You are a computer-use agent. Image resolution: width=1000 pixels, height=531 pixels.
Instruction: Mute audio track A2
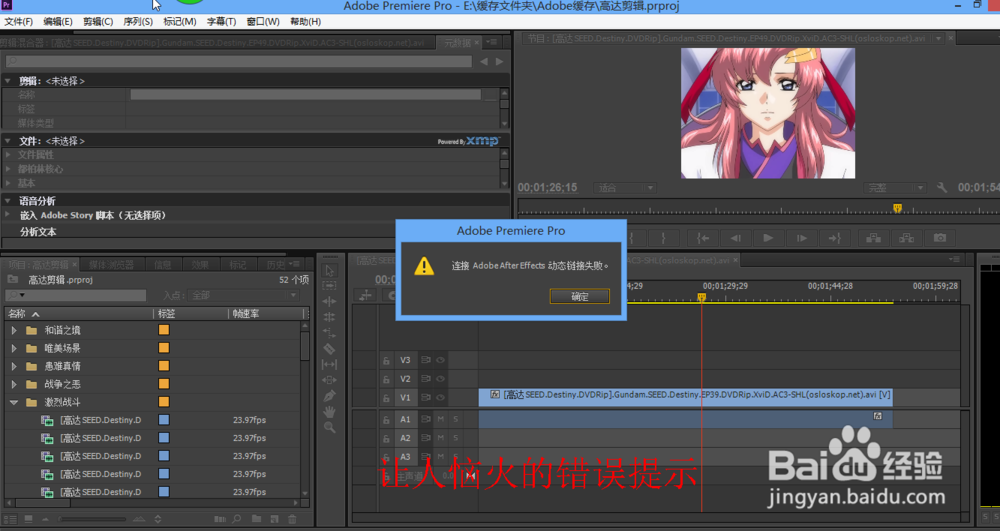[x=440, y=437]
